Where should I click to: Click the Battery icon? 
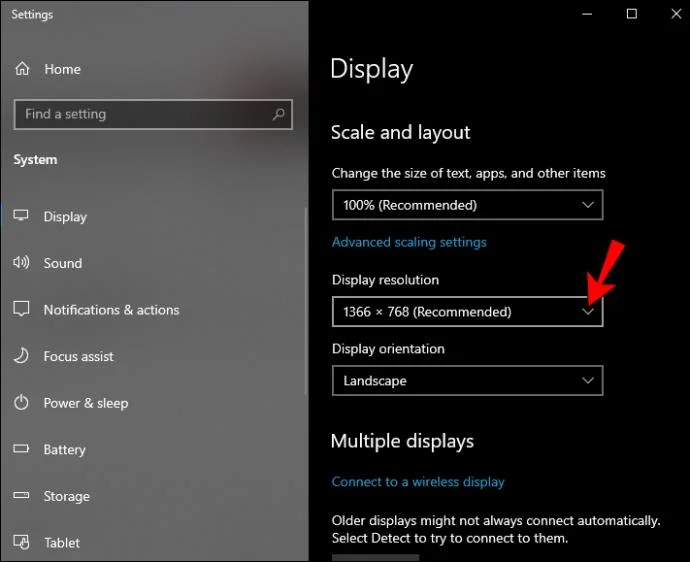click(21, 448)
